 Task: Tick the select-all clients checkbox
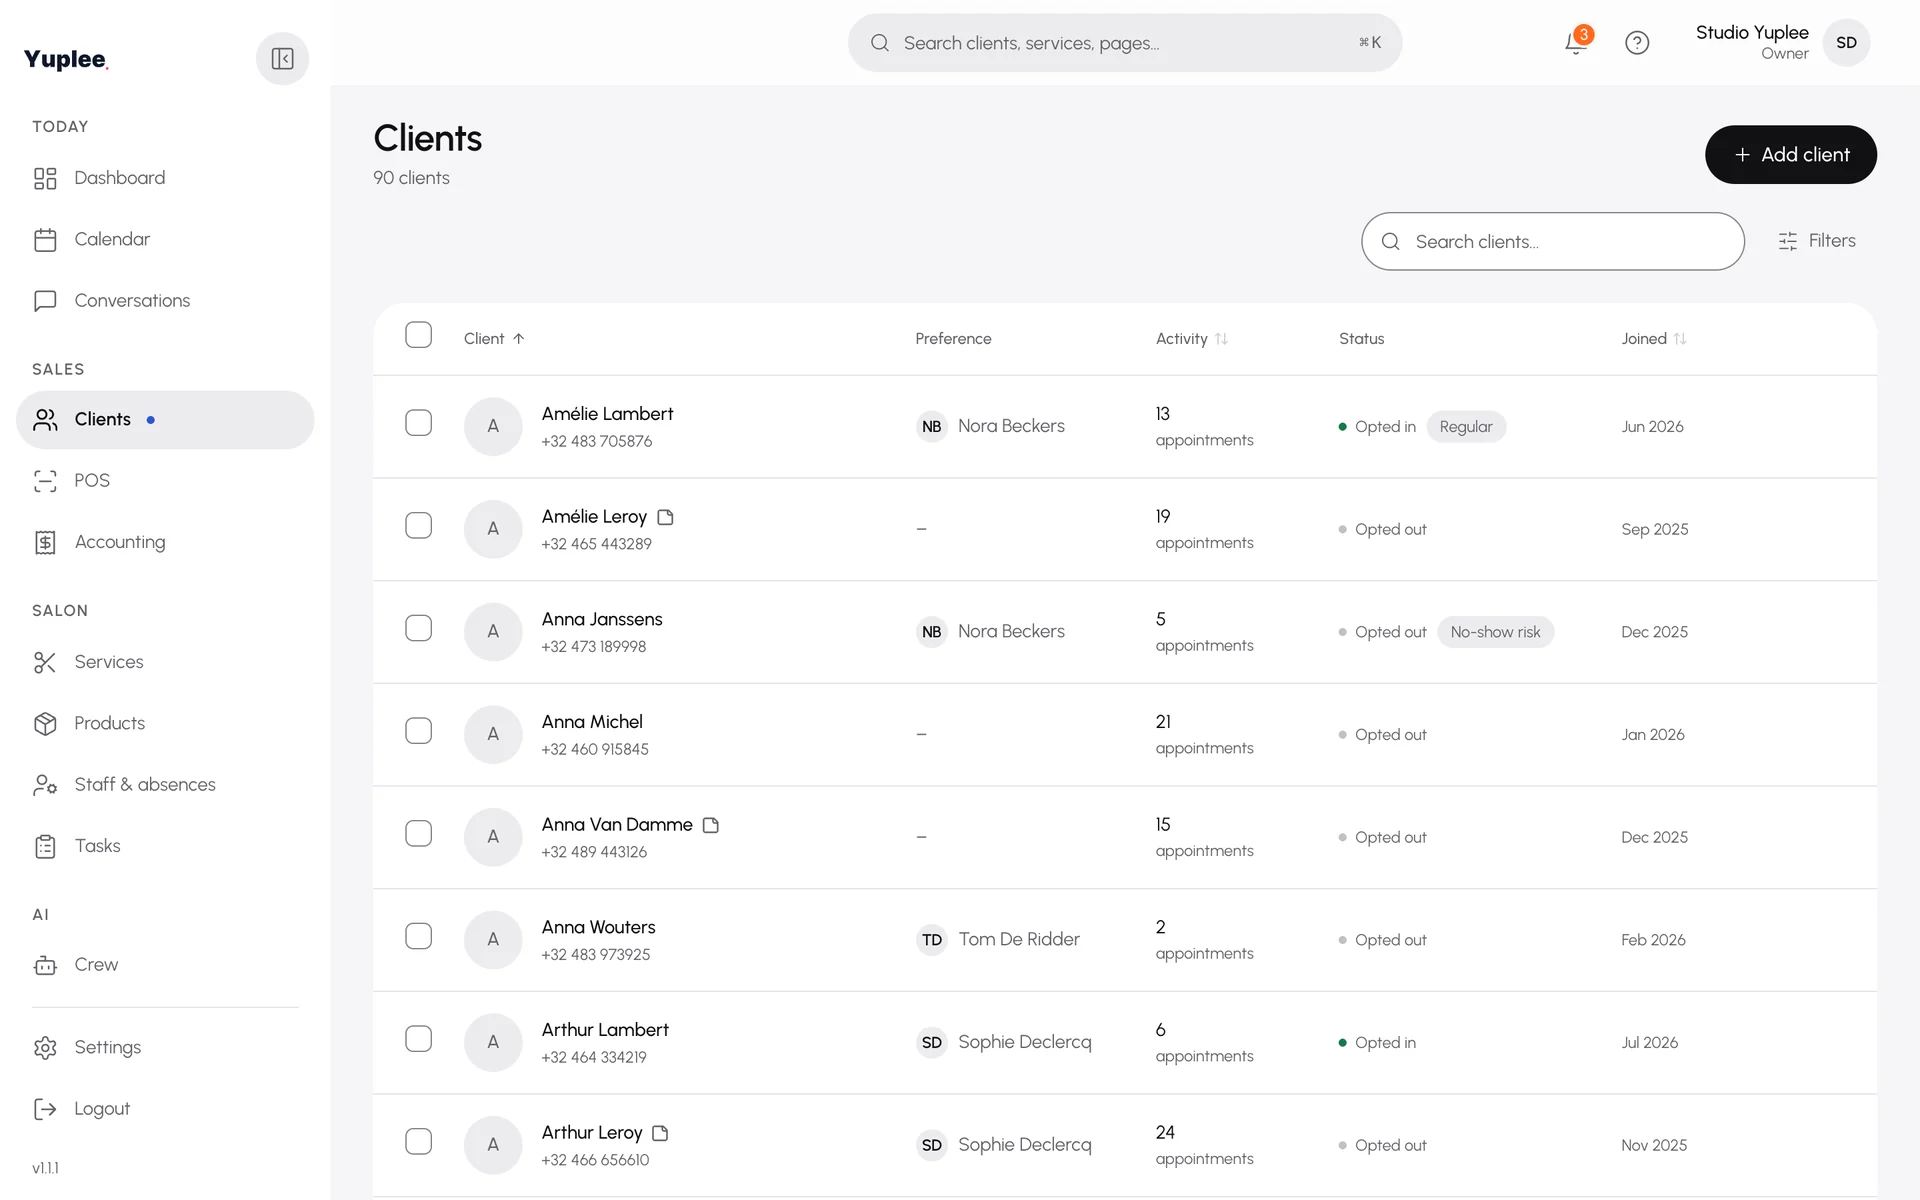418,335
